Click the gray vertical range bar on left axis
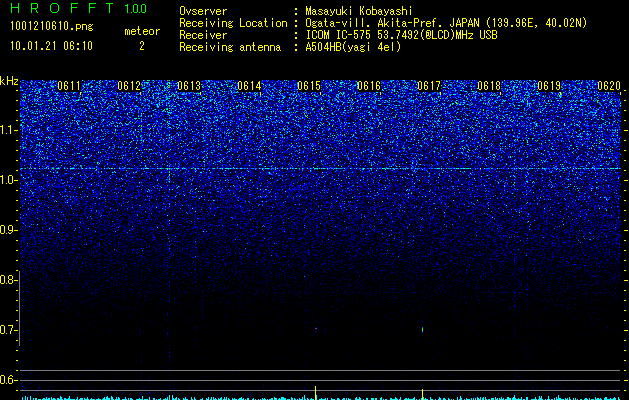This screenshot has width=629, height=400. (x=19, y=308)
